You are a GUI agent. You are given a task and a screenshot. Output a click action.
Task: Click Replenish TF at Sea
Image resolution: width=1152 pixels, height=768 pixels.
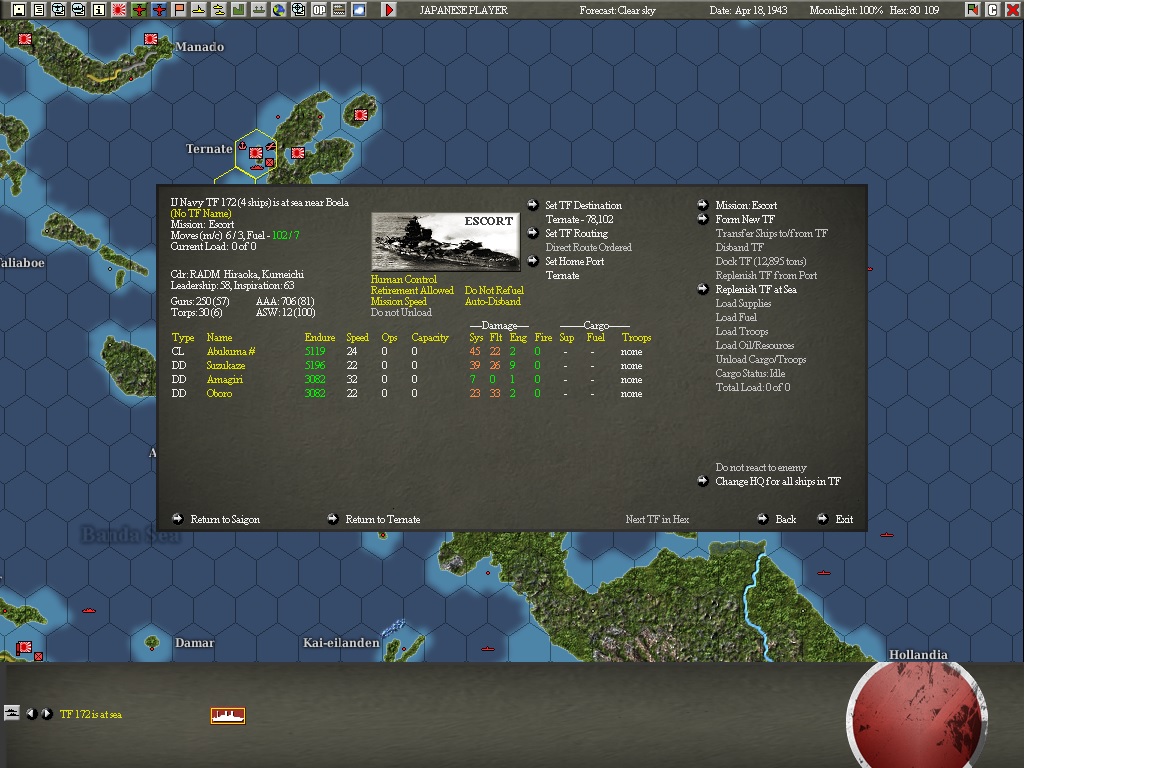pos(756,289)
